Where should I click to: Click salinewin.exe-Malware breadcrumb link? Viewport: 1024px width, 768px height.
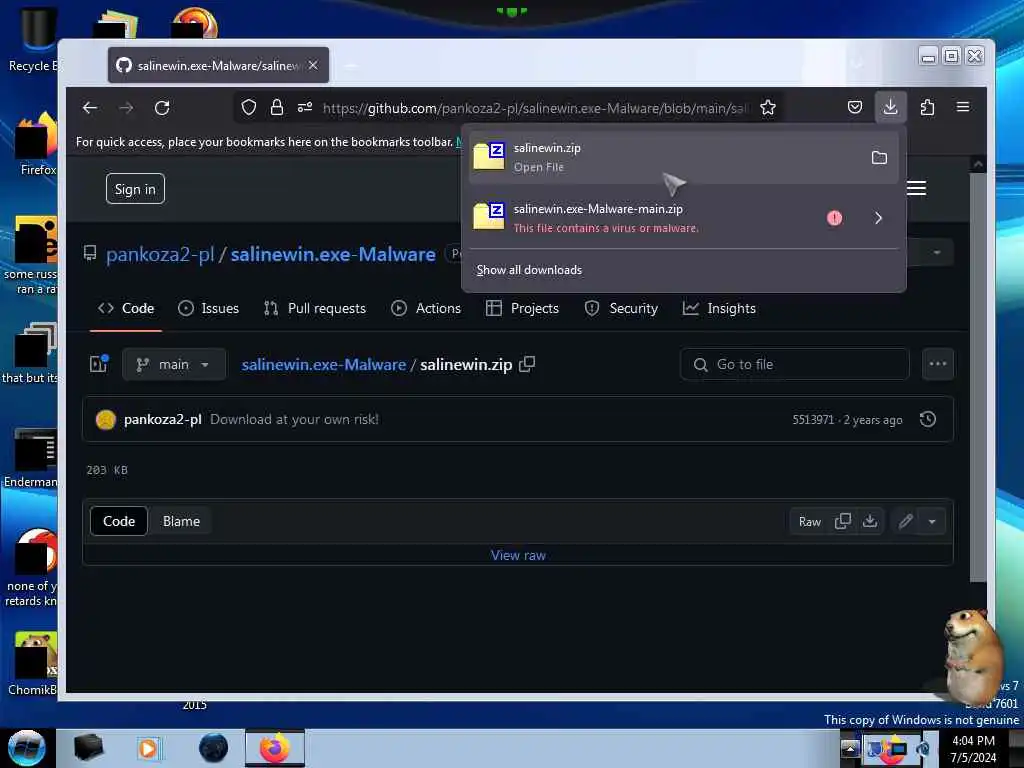tap(324, 364)
